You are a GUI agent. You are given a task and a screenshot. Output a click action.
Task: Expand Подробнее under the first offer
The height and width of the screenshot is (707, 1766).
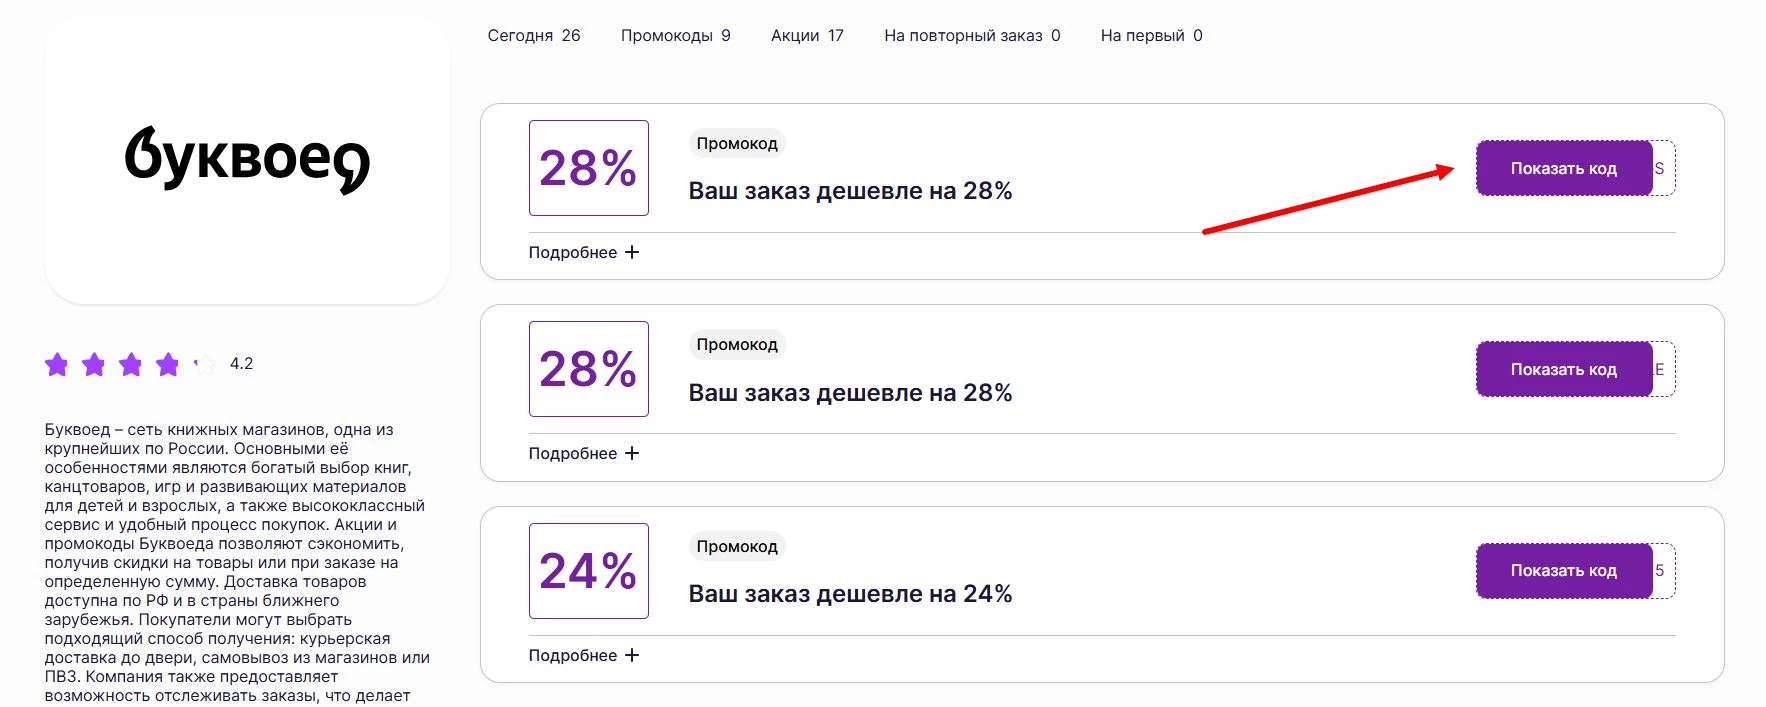click(582, 252)
